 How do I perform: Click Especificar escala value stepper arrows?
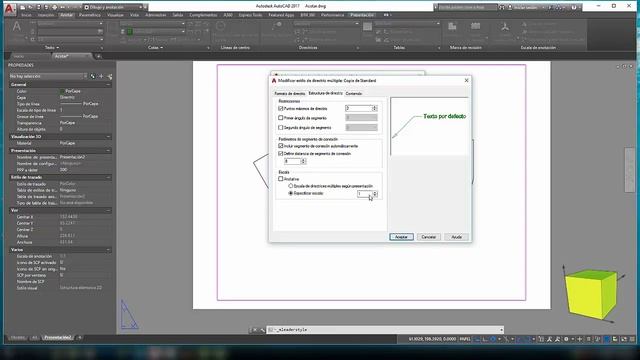point(375,193)
